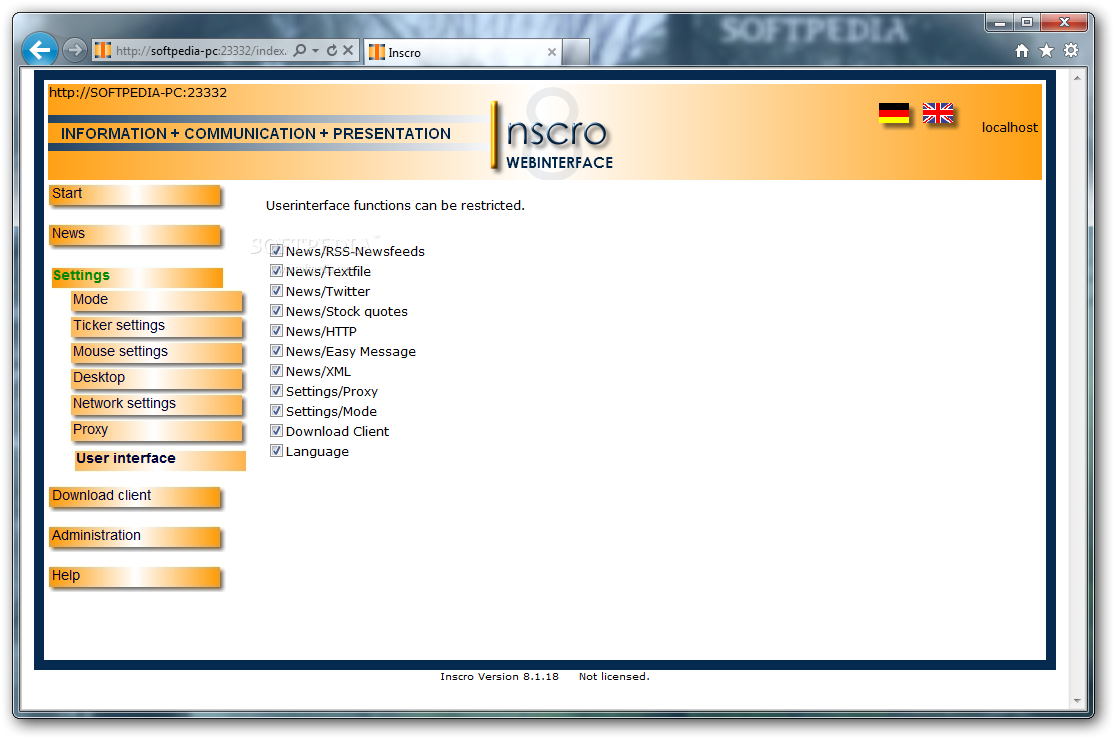
Task: Maximize the browser window
Action: pyautogui.click(x=1027, y=22)
